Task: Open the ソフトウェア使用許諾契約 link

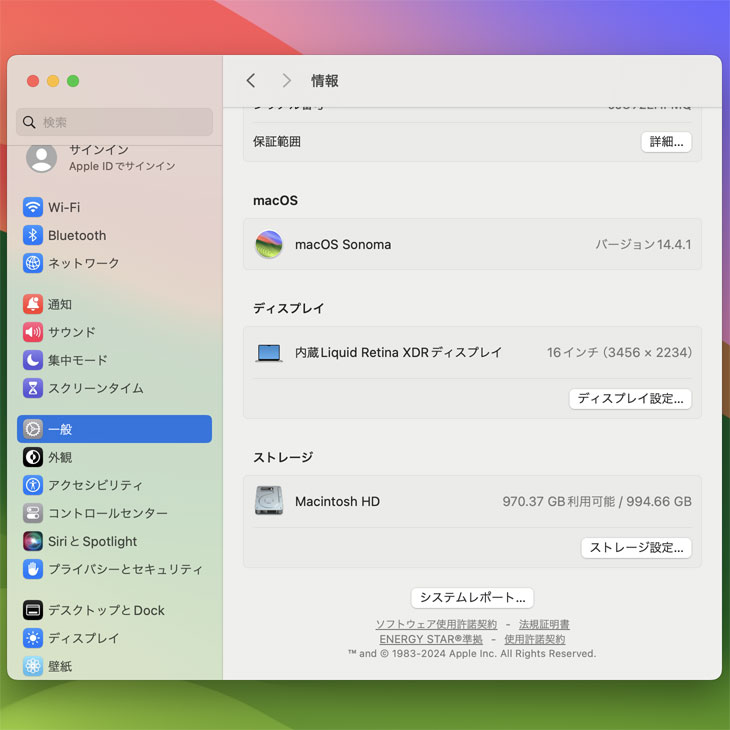Action: (436, 624)
